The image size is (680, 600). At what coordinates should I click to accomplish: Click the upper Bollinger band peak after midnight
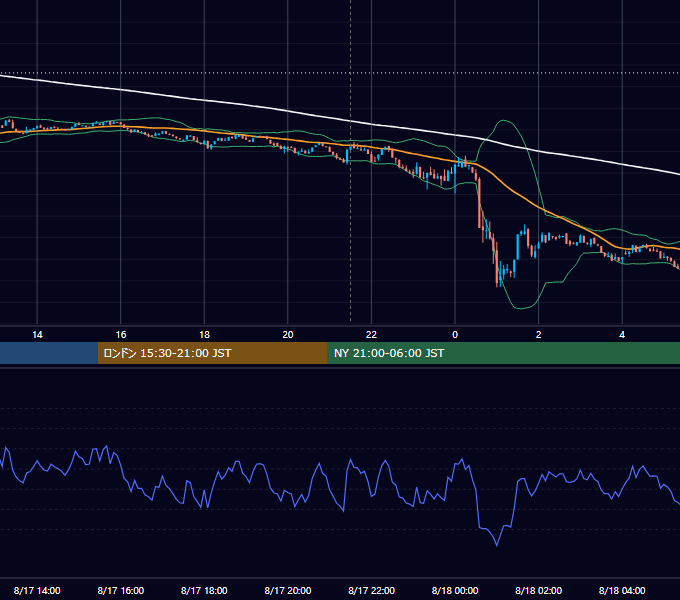coord(504,121)
